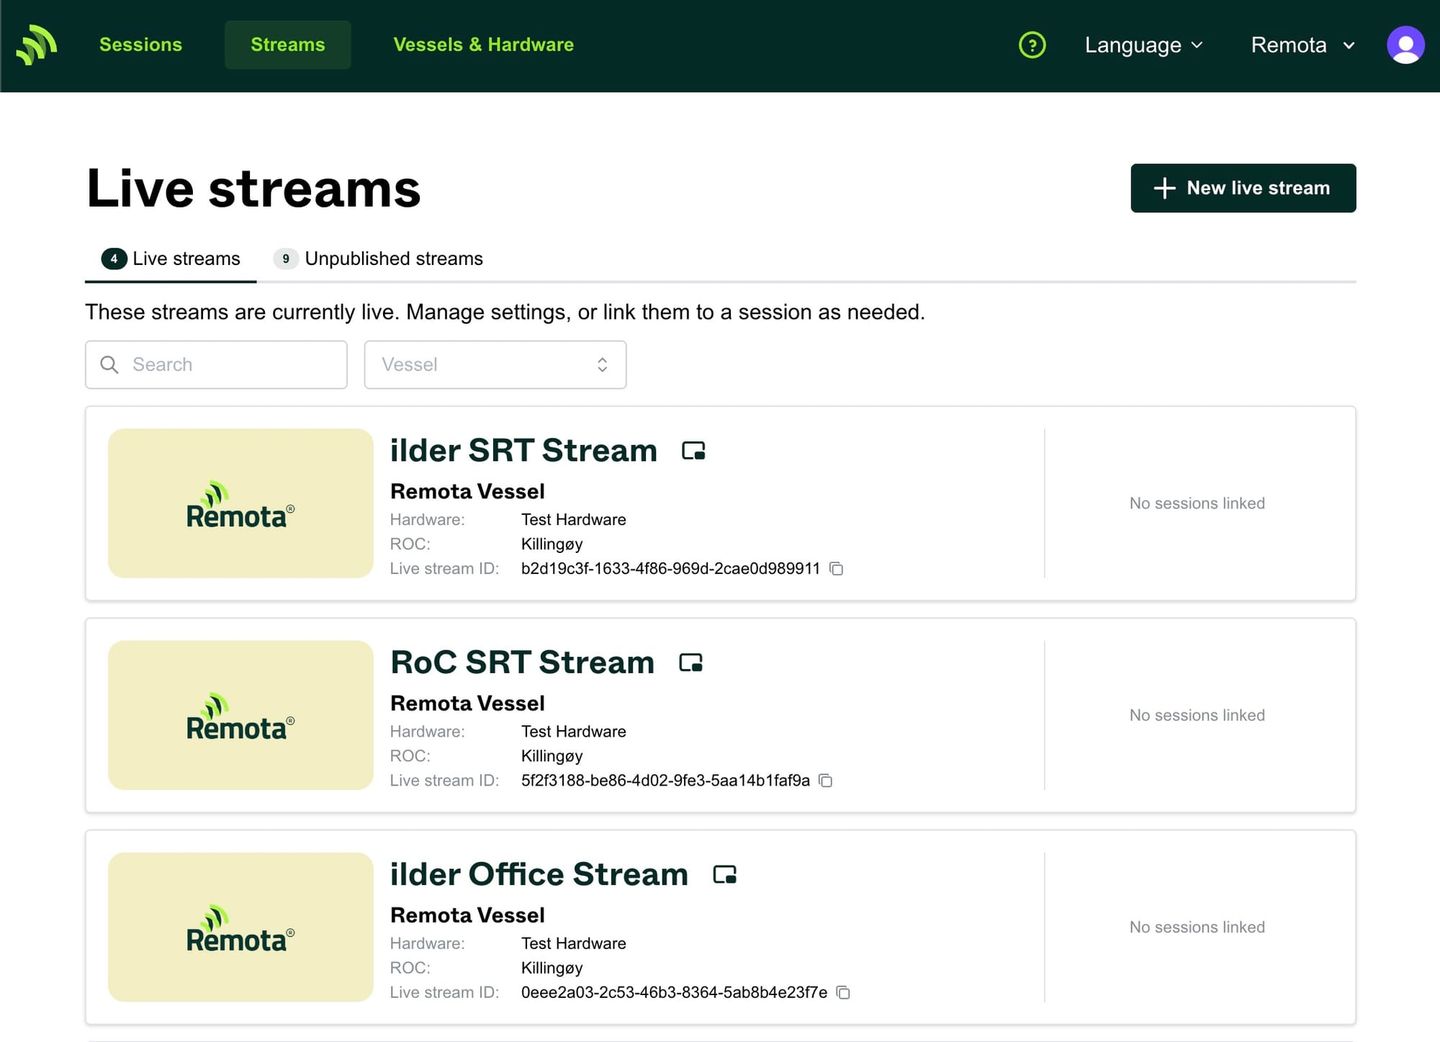
Task: Click "No sessions linked" in RoC SRT Stream card
Action: tap(1197, 716)
